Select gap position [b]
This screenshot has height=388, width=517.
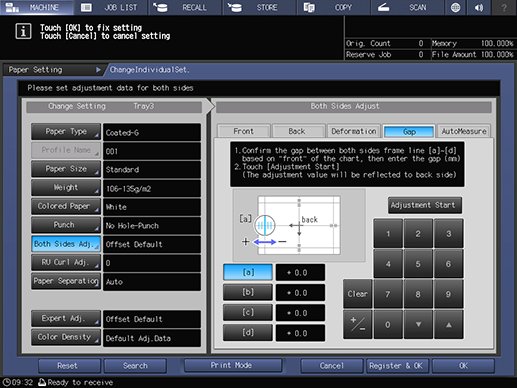(x=248, y=292)
